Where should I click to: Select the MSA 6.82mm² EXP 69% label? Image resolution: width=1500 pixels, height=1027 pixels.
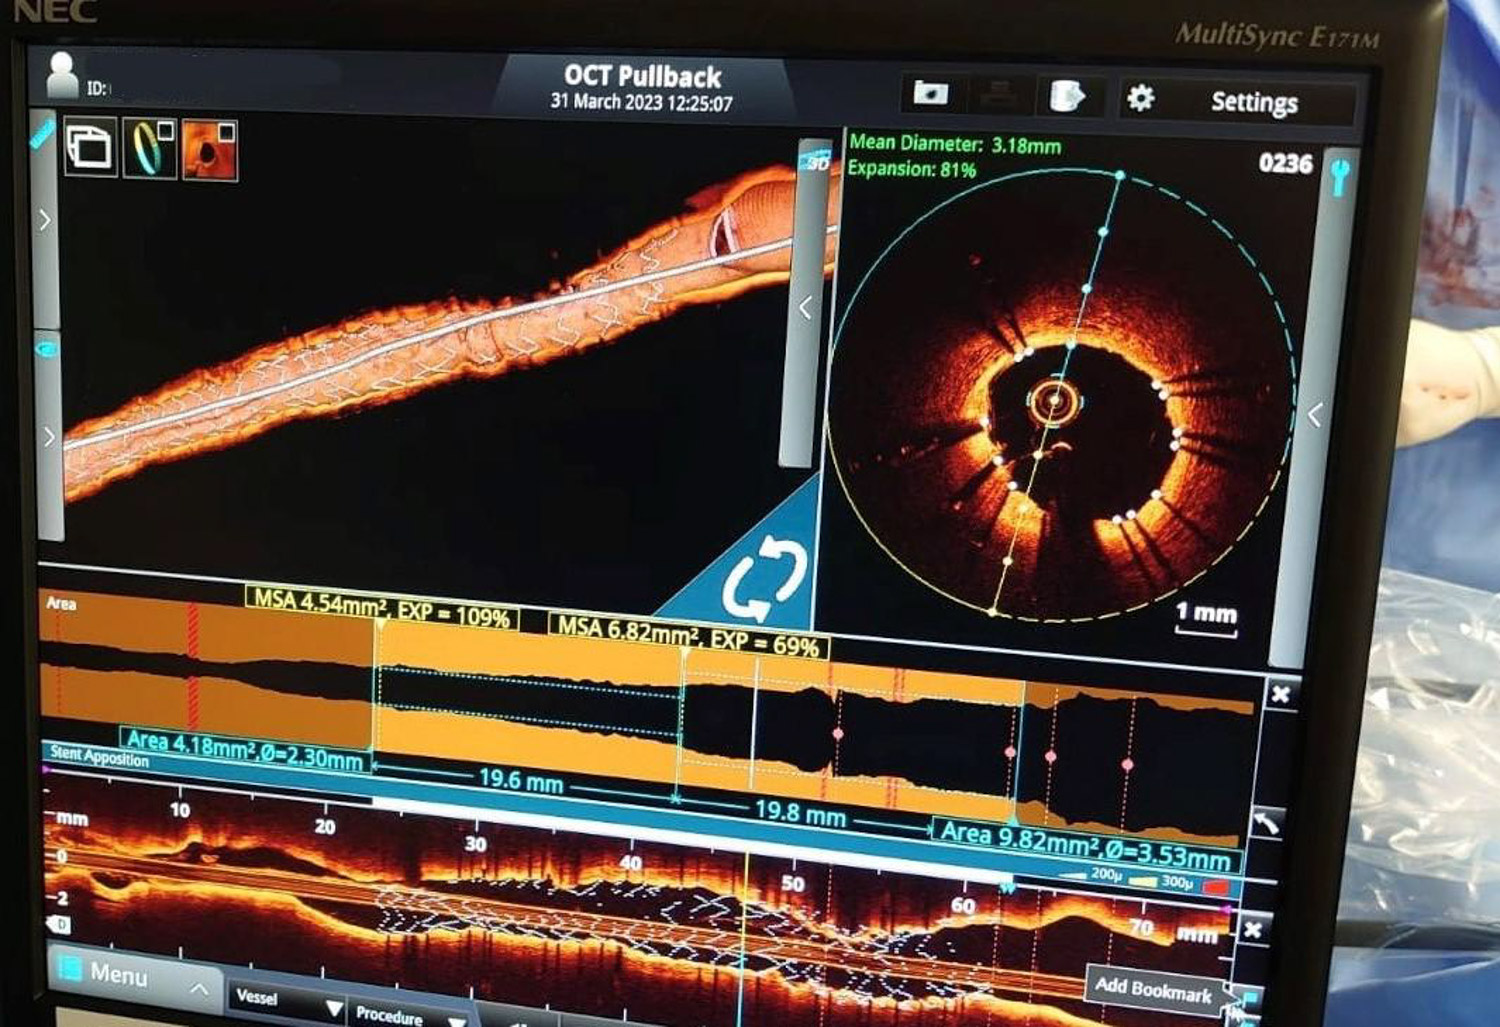click(x=689, y=636)
